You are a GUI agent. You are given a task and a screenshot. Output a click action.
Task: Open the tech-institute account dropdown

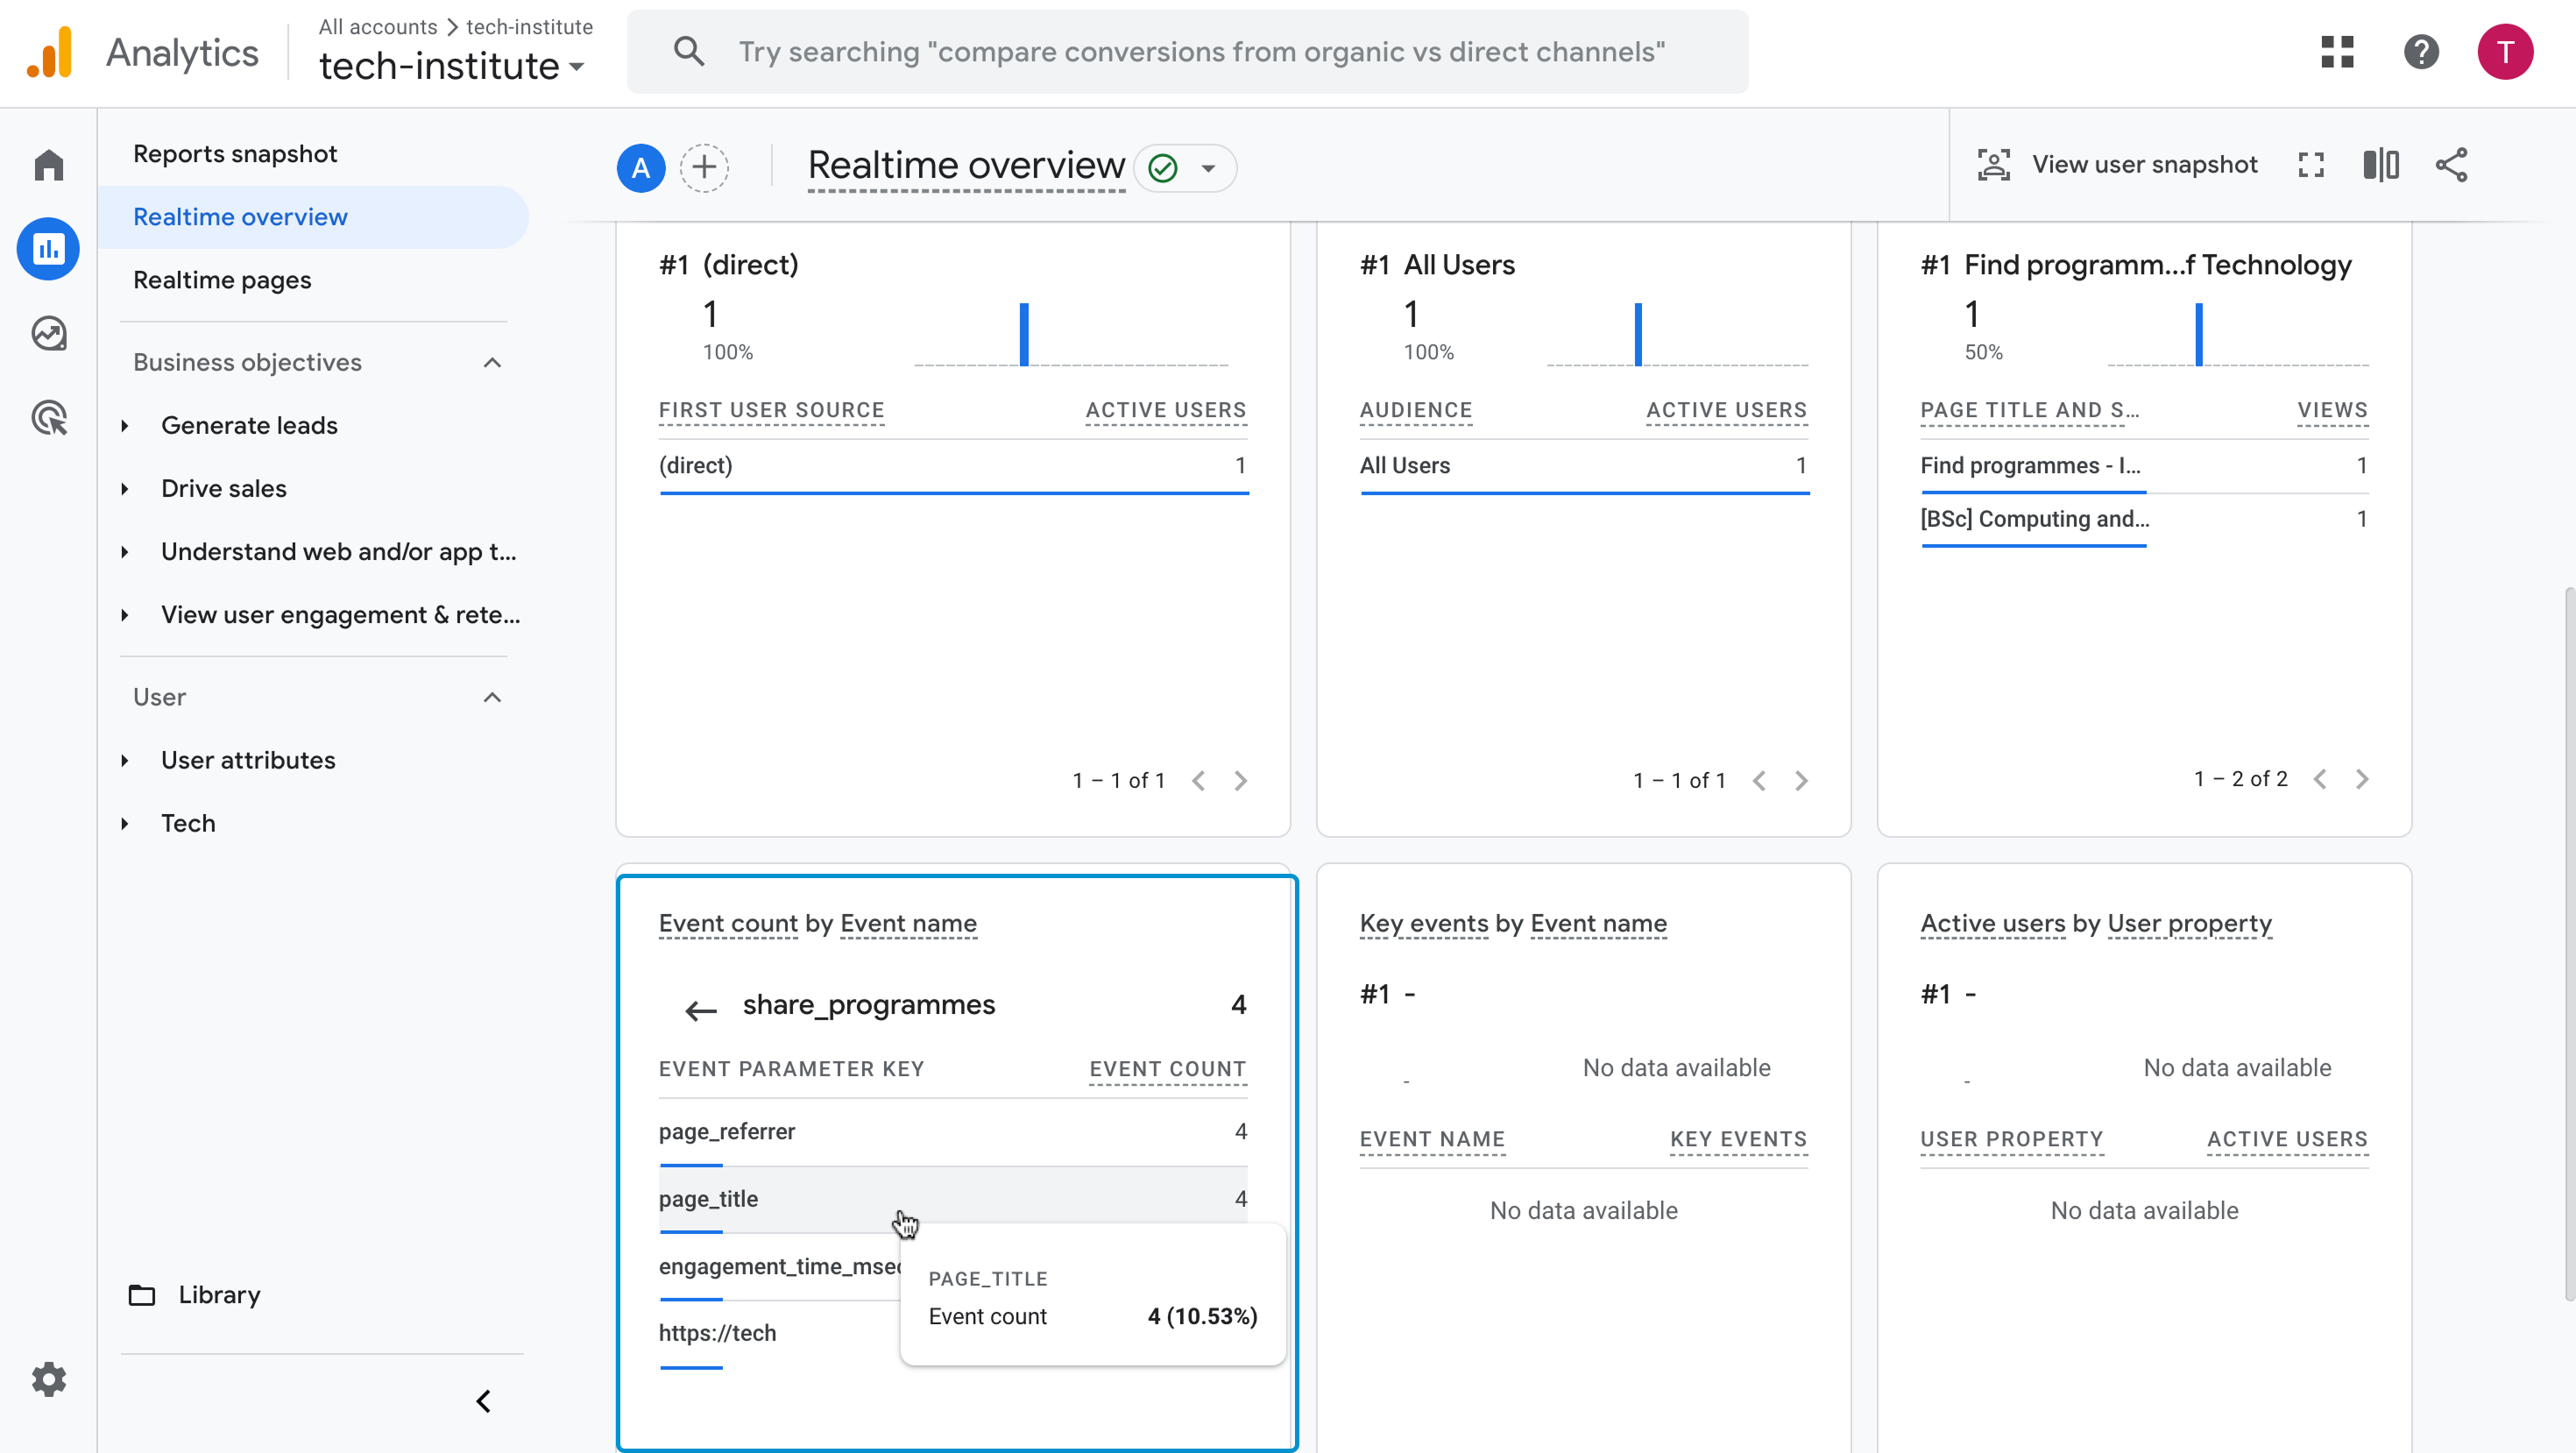click(451, 67)
